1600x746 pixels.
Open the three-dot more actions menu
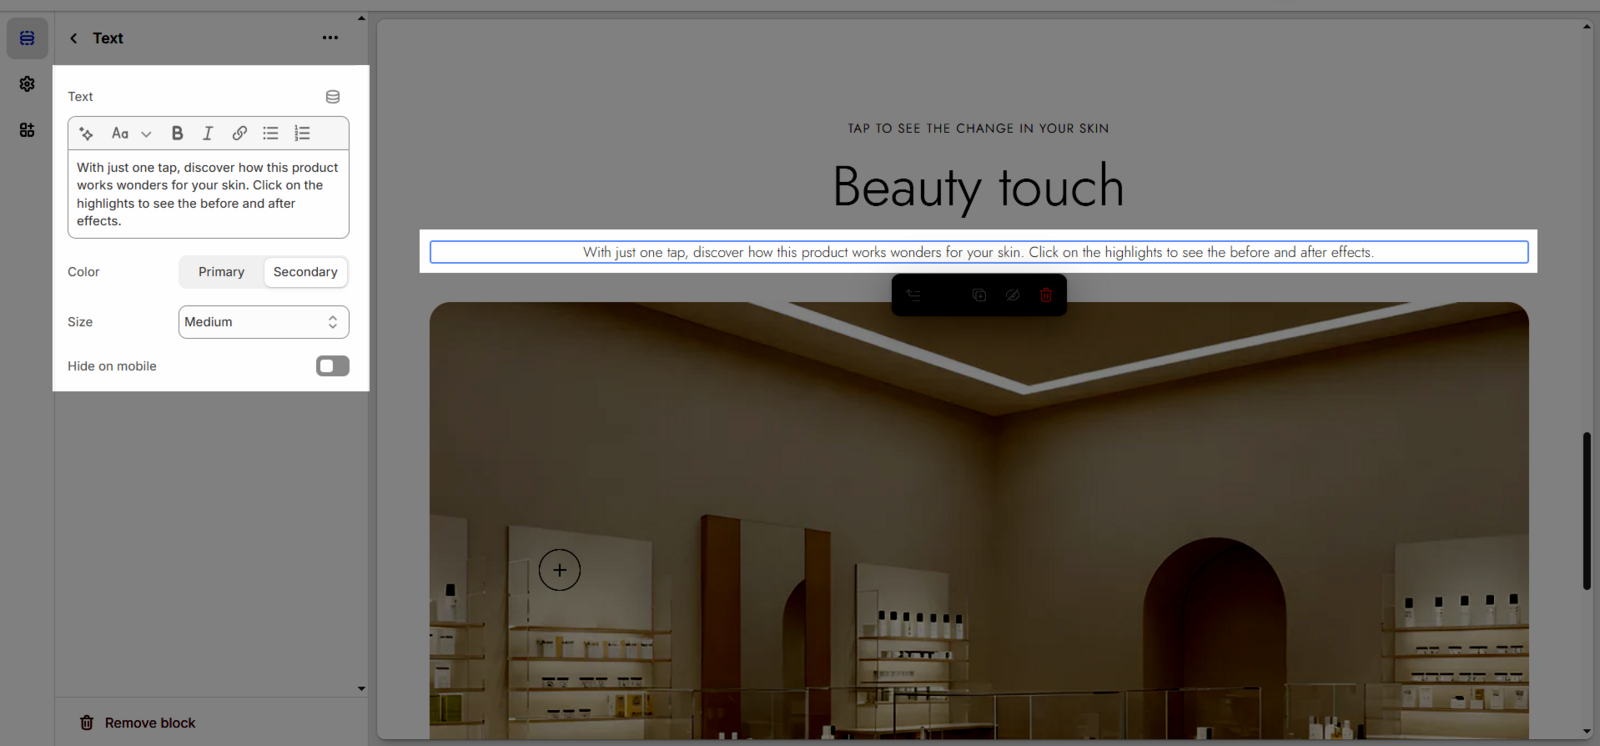click(330, 38)
